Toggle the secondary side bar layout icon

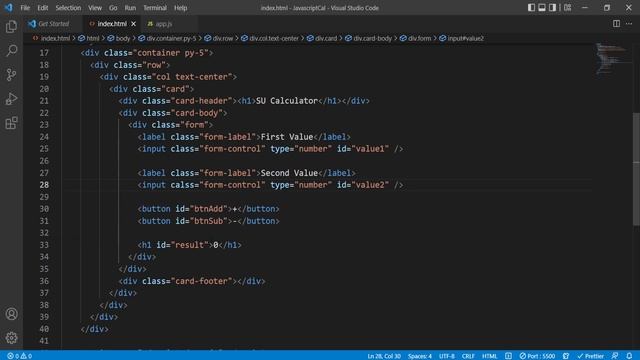pos(552,8)
